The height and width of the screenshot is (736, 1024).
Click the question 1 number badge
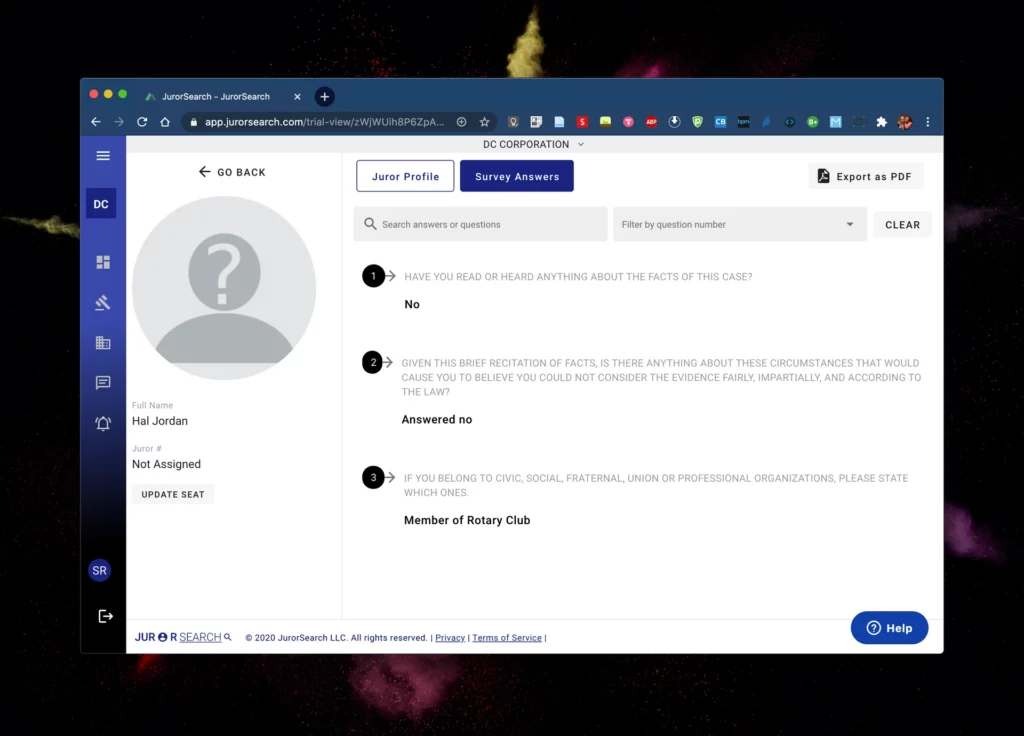374,276
